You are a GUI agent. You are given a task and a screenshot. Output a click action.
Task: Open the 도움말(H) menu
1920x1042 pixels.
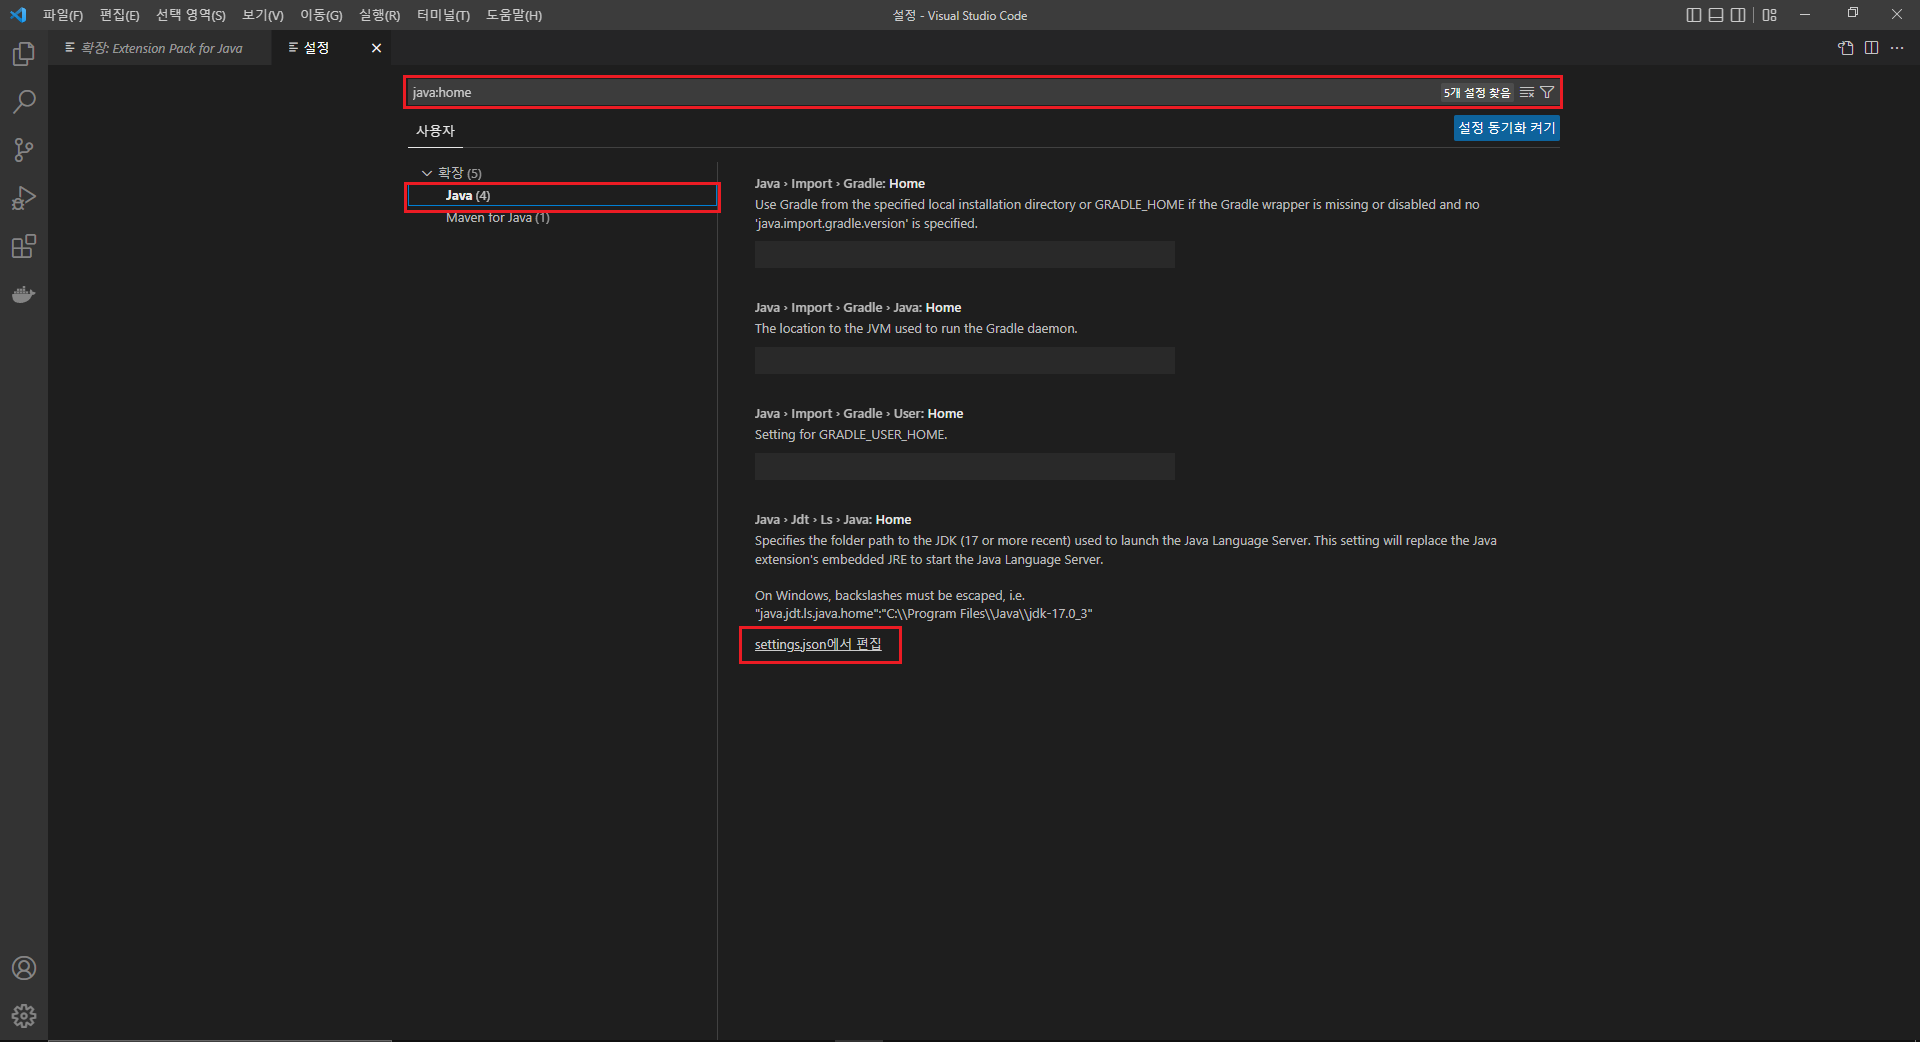[x=514, y=15]
